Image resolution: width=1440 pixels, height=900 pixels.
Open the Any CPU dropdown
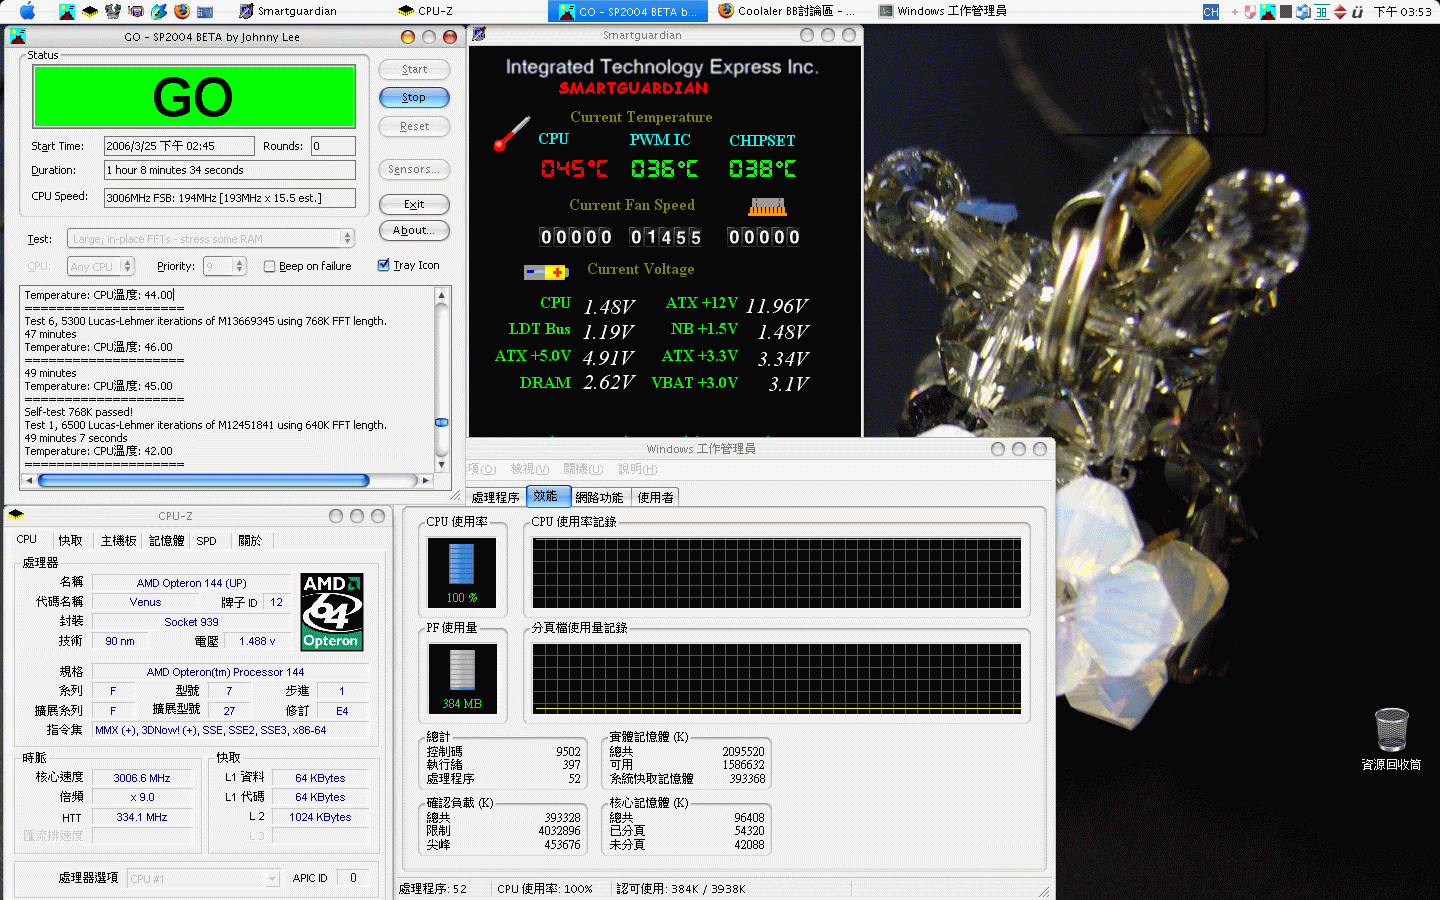pyautogui.click(x=100, y=266)
